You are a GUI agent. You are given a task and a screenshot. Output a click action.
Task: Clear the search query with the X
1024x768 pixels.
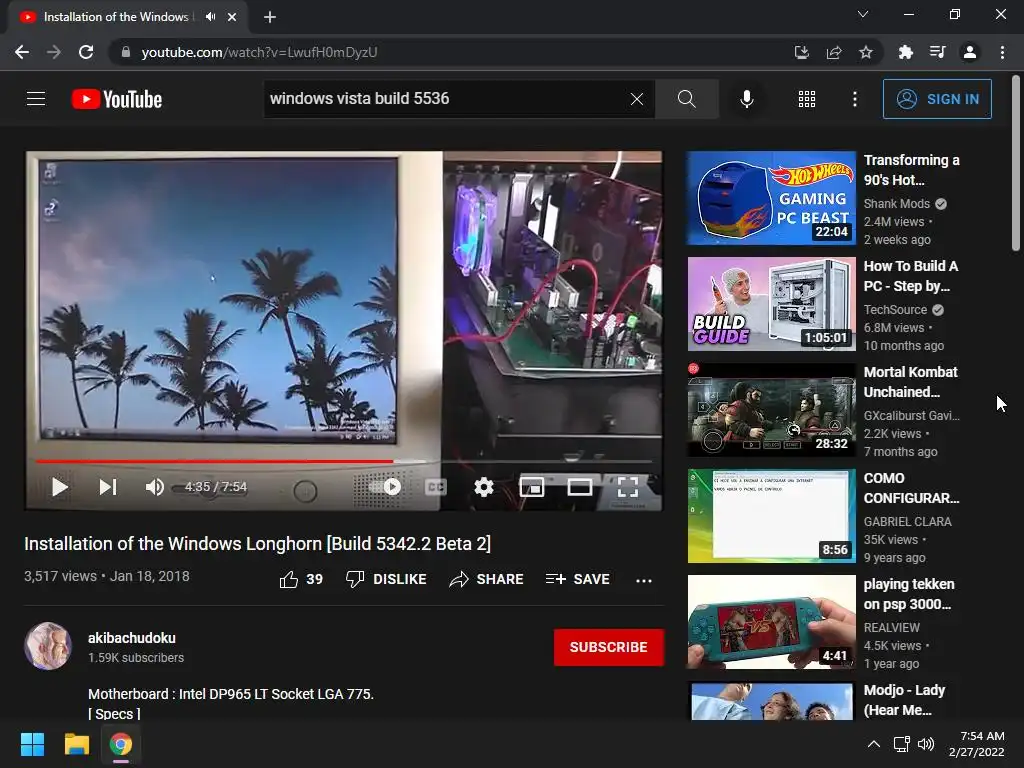pyautogui.click(x=637, y=99)
